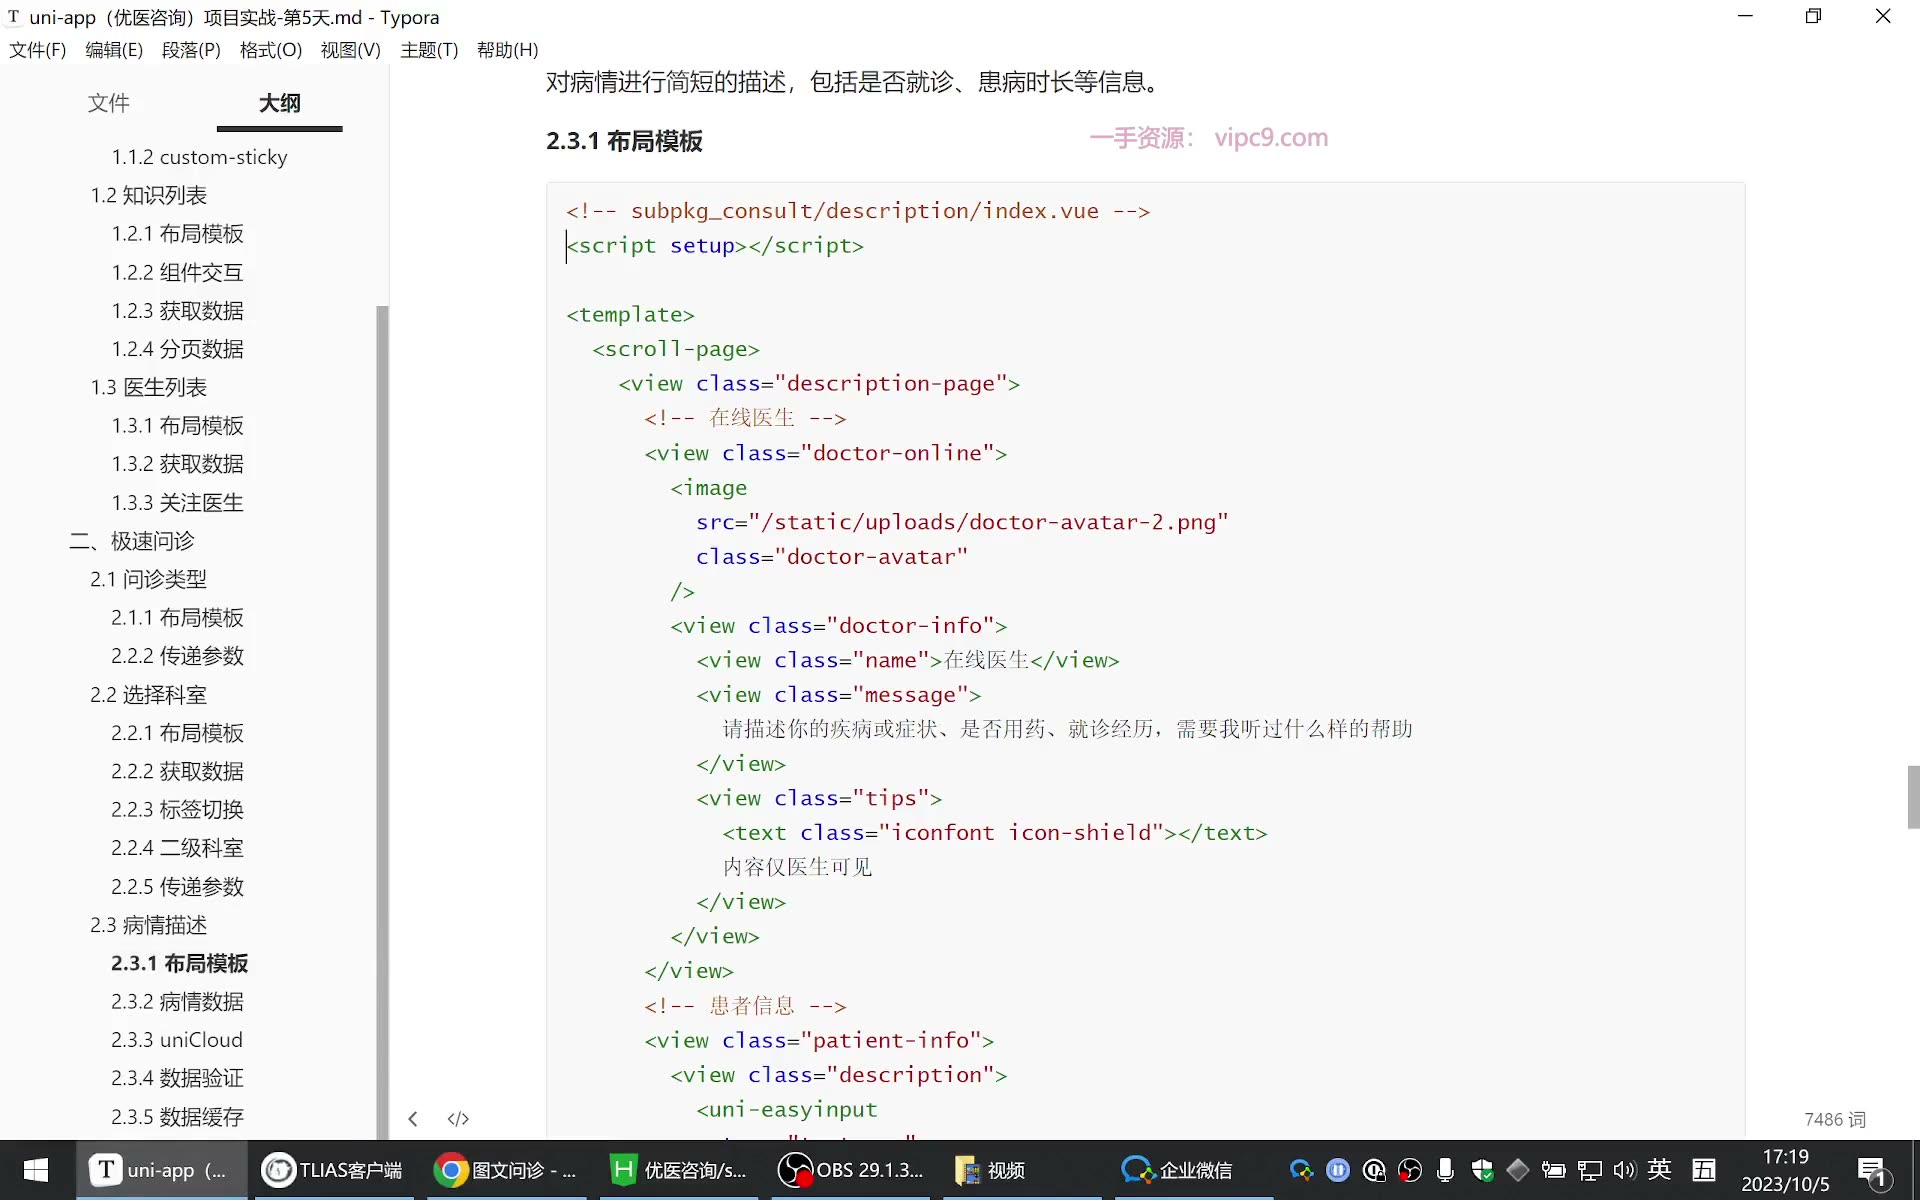Screen dimensions: 1920x1200
Task: Go to outline heading 1.3 医生列表
Action: tap(148, 387)
